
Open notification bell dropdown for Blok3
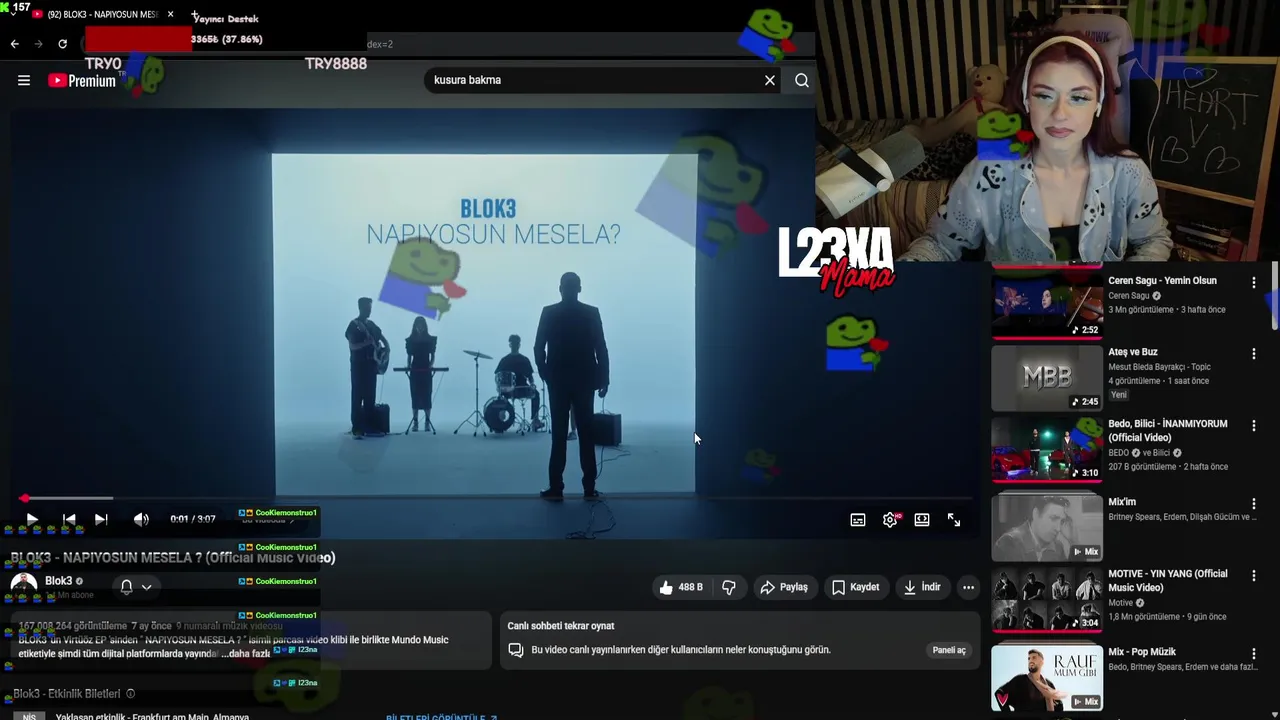136,587
